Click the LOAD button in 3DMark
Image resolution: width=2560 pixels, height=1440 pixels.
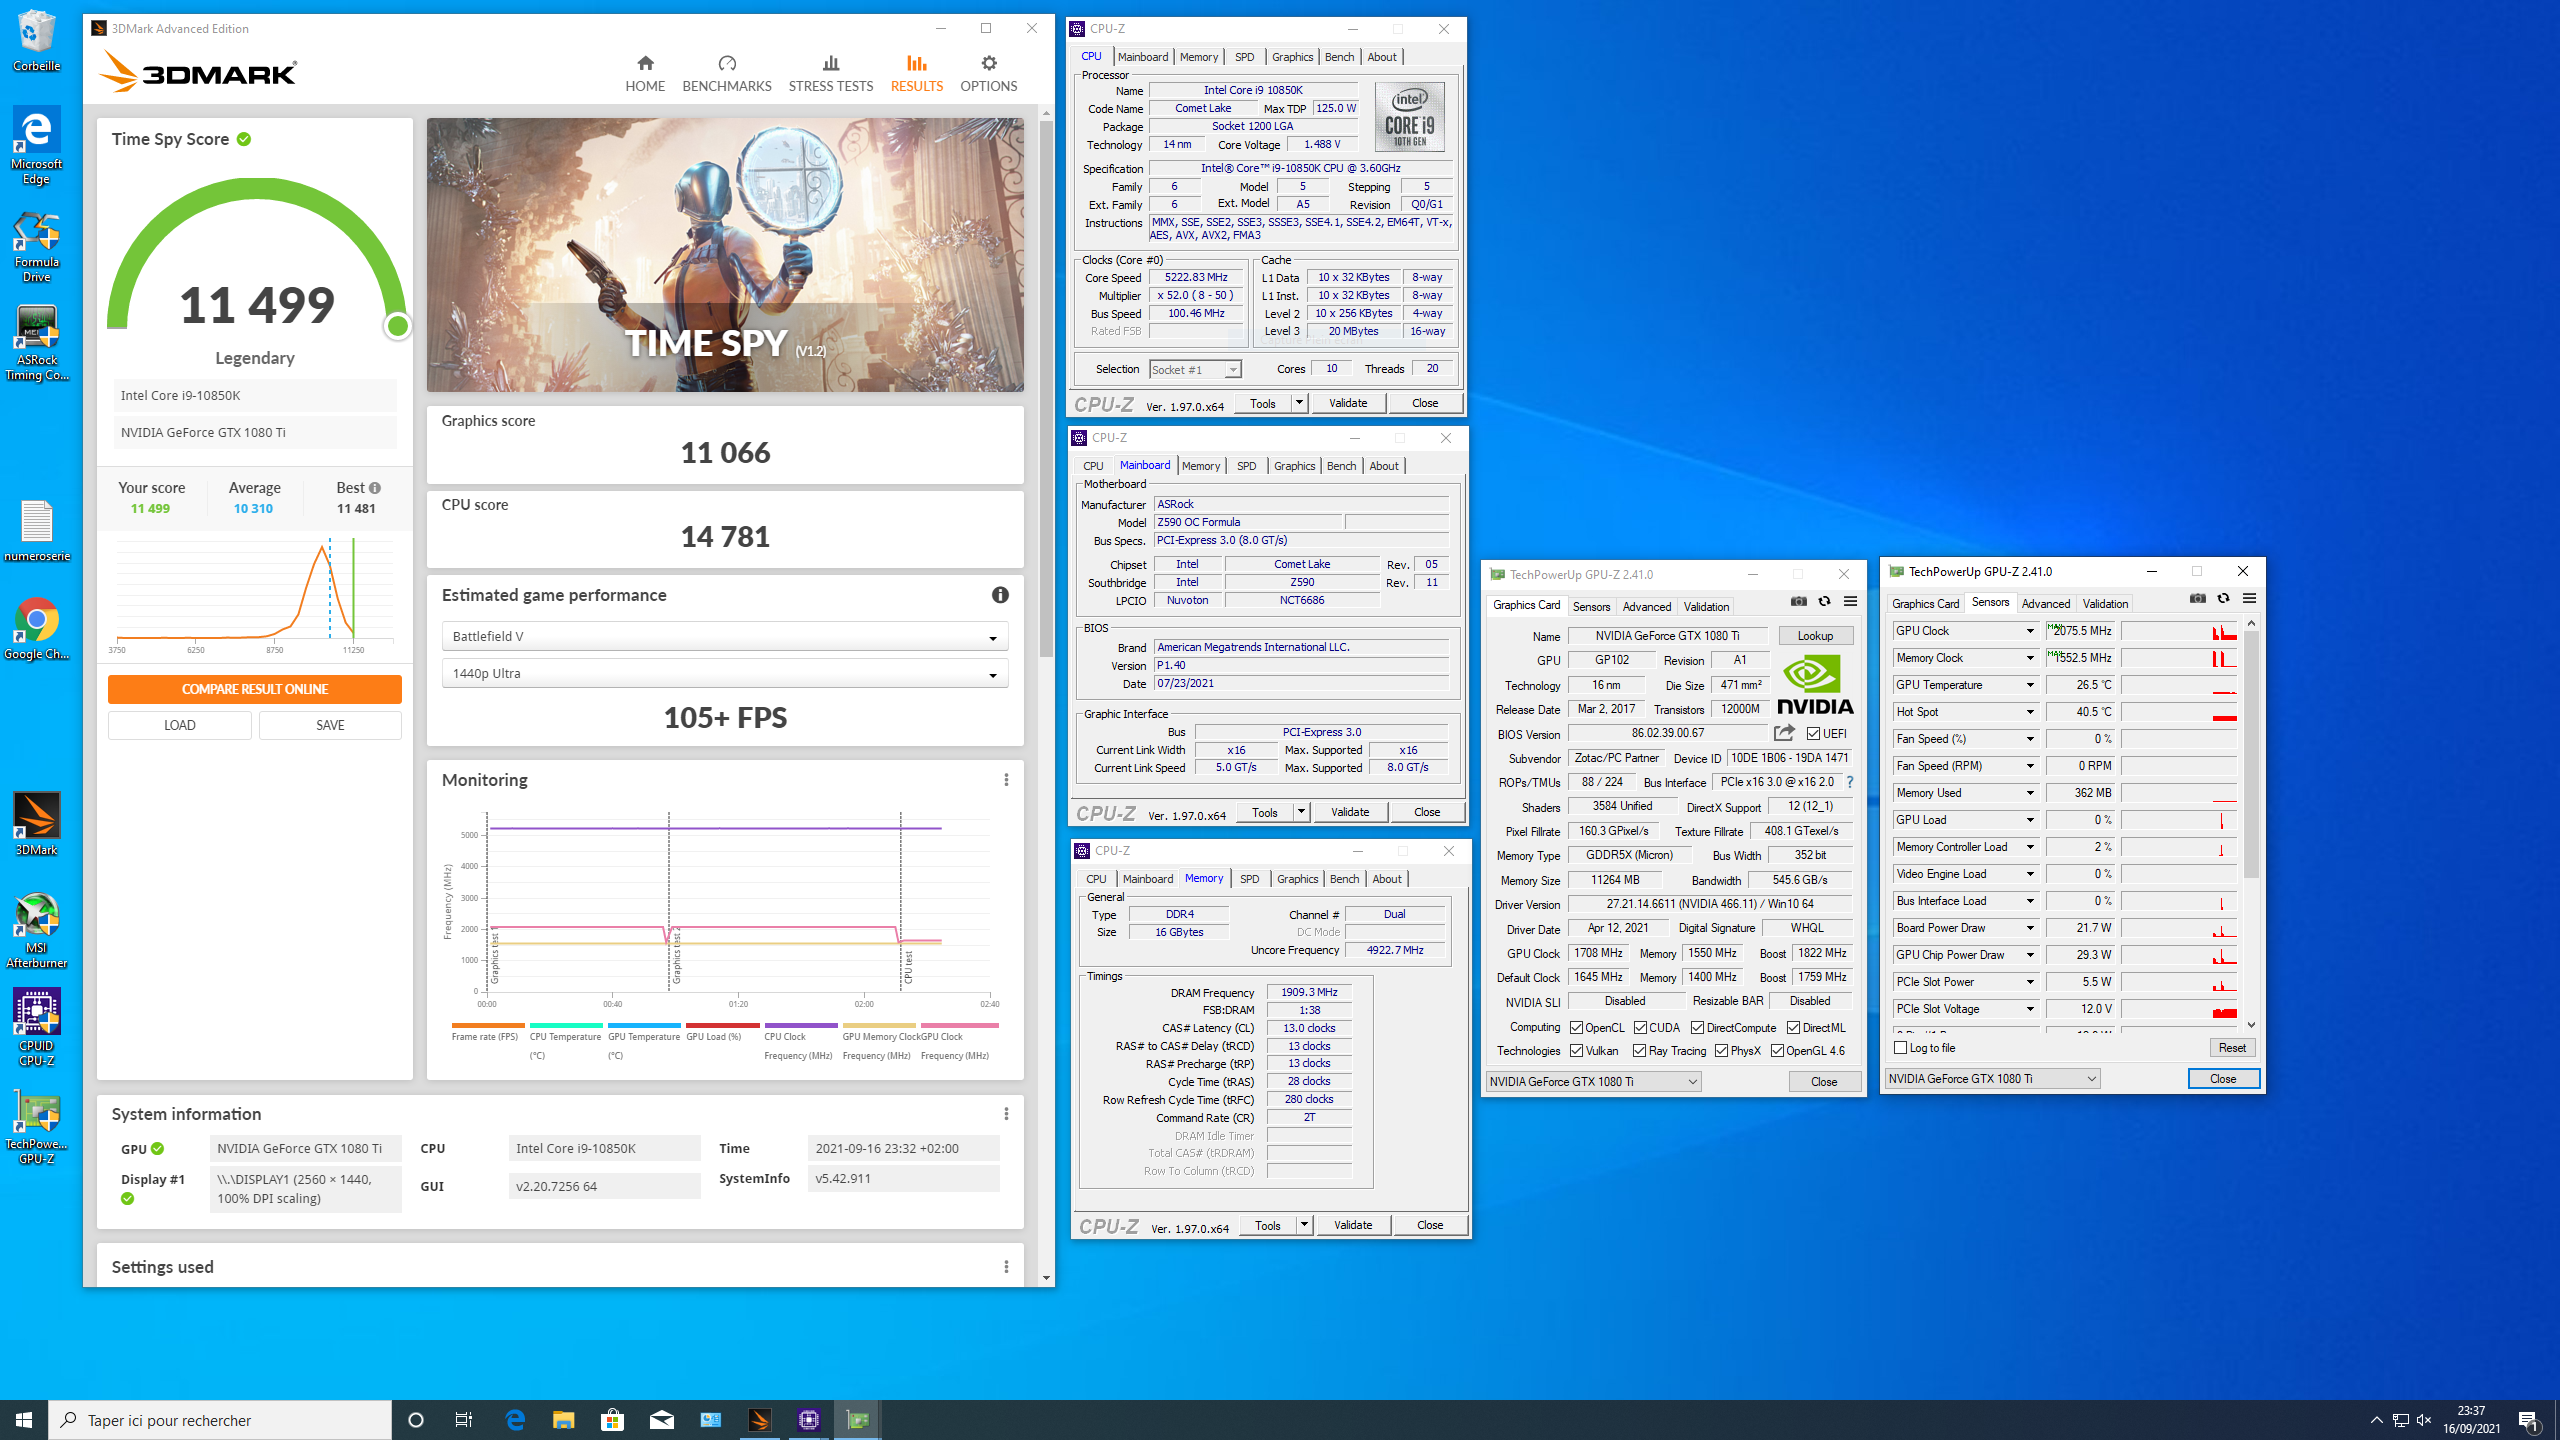[x=180, y=725]
